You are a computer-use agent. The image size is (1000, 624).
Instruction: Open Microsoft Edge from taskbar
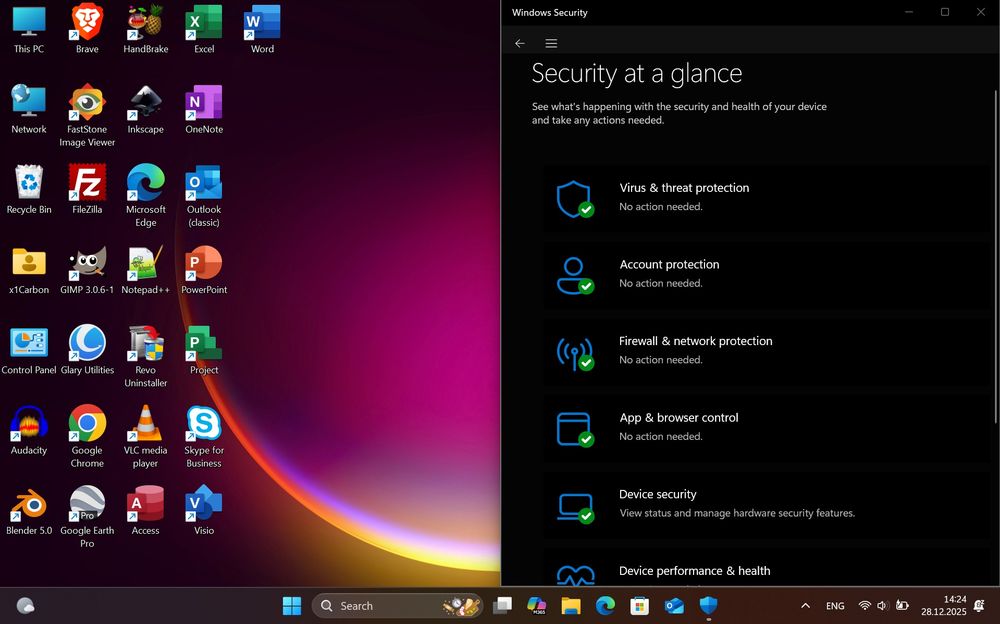click(x=605, y=605)
